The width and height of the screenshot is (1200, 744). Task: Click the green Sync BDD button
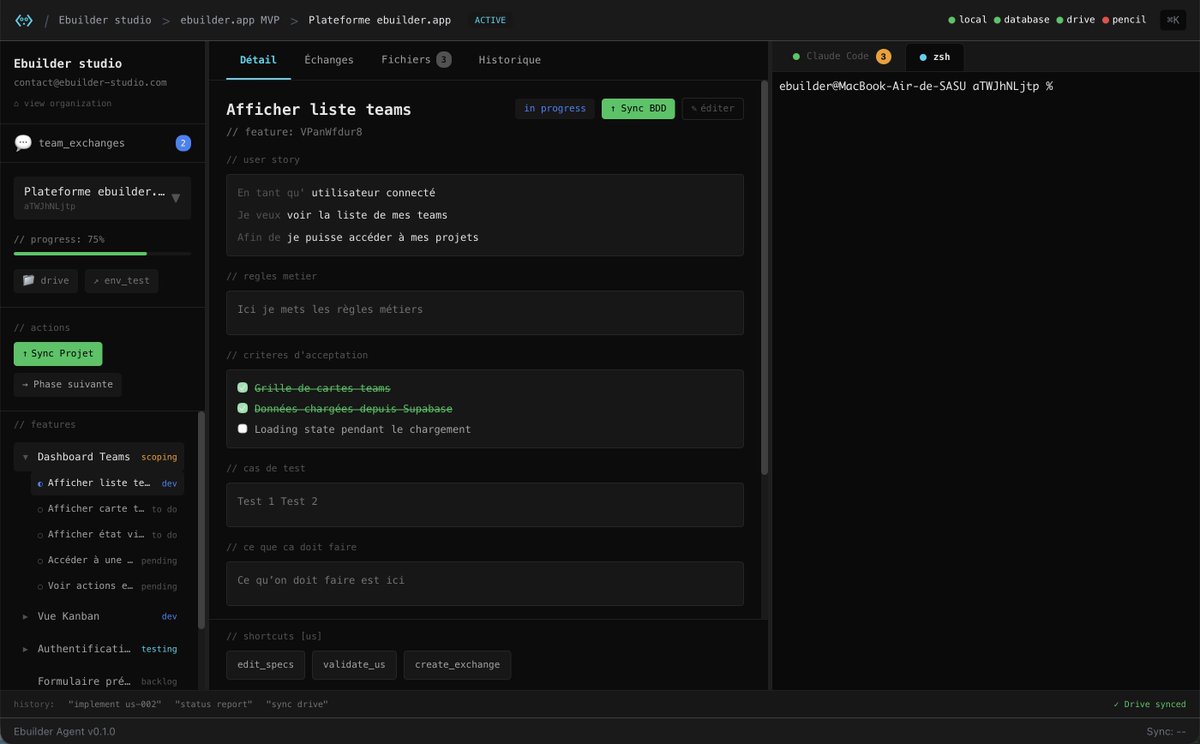[x=638, y=108]
